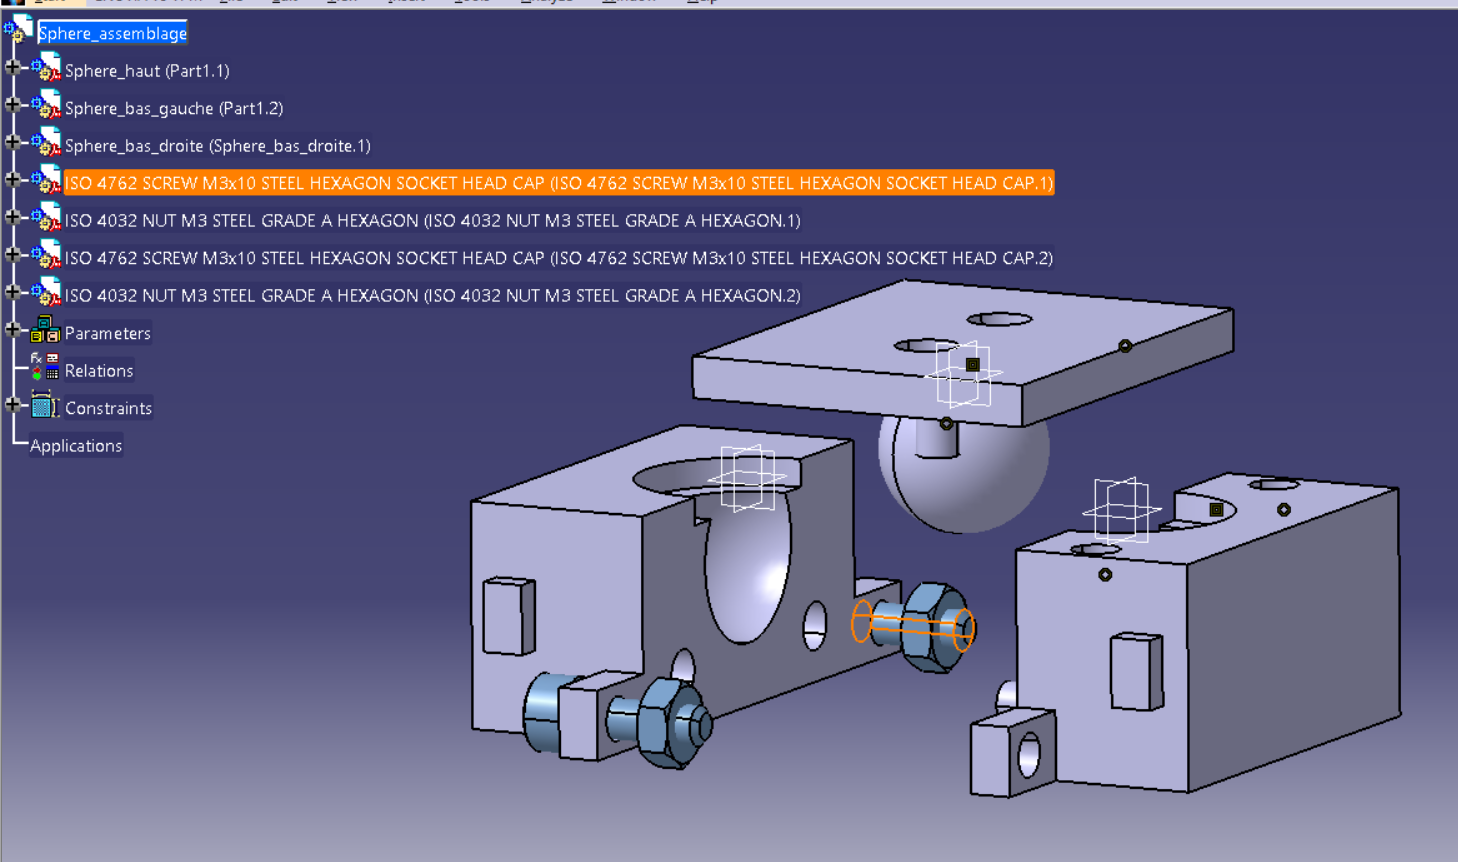Screen dimensions: 1458x862
Task: Select the highlighted ISO 4762 SCREW CAP.1 label
Action: pos(559,183)
